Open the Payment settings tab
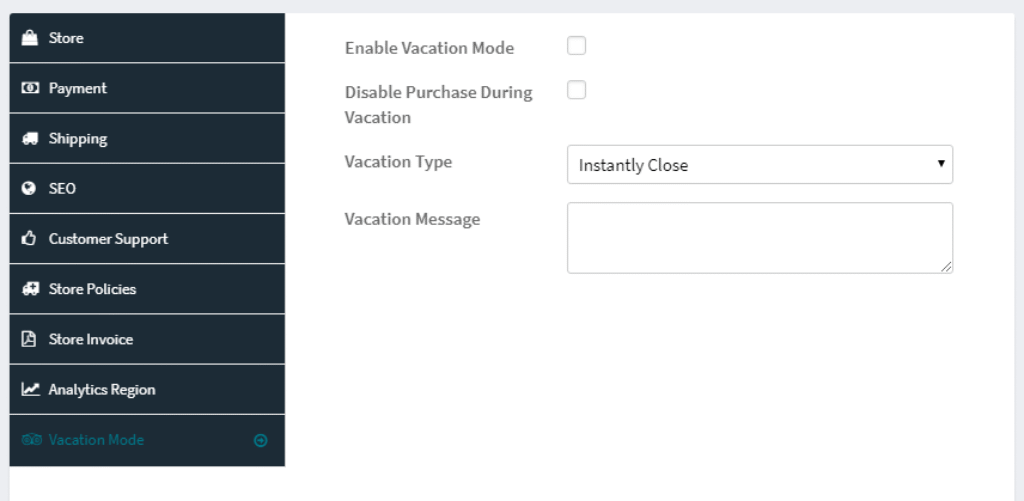1024x501 pixels. pyautogui.click(x=147, y=88)
